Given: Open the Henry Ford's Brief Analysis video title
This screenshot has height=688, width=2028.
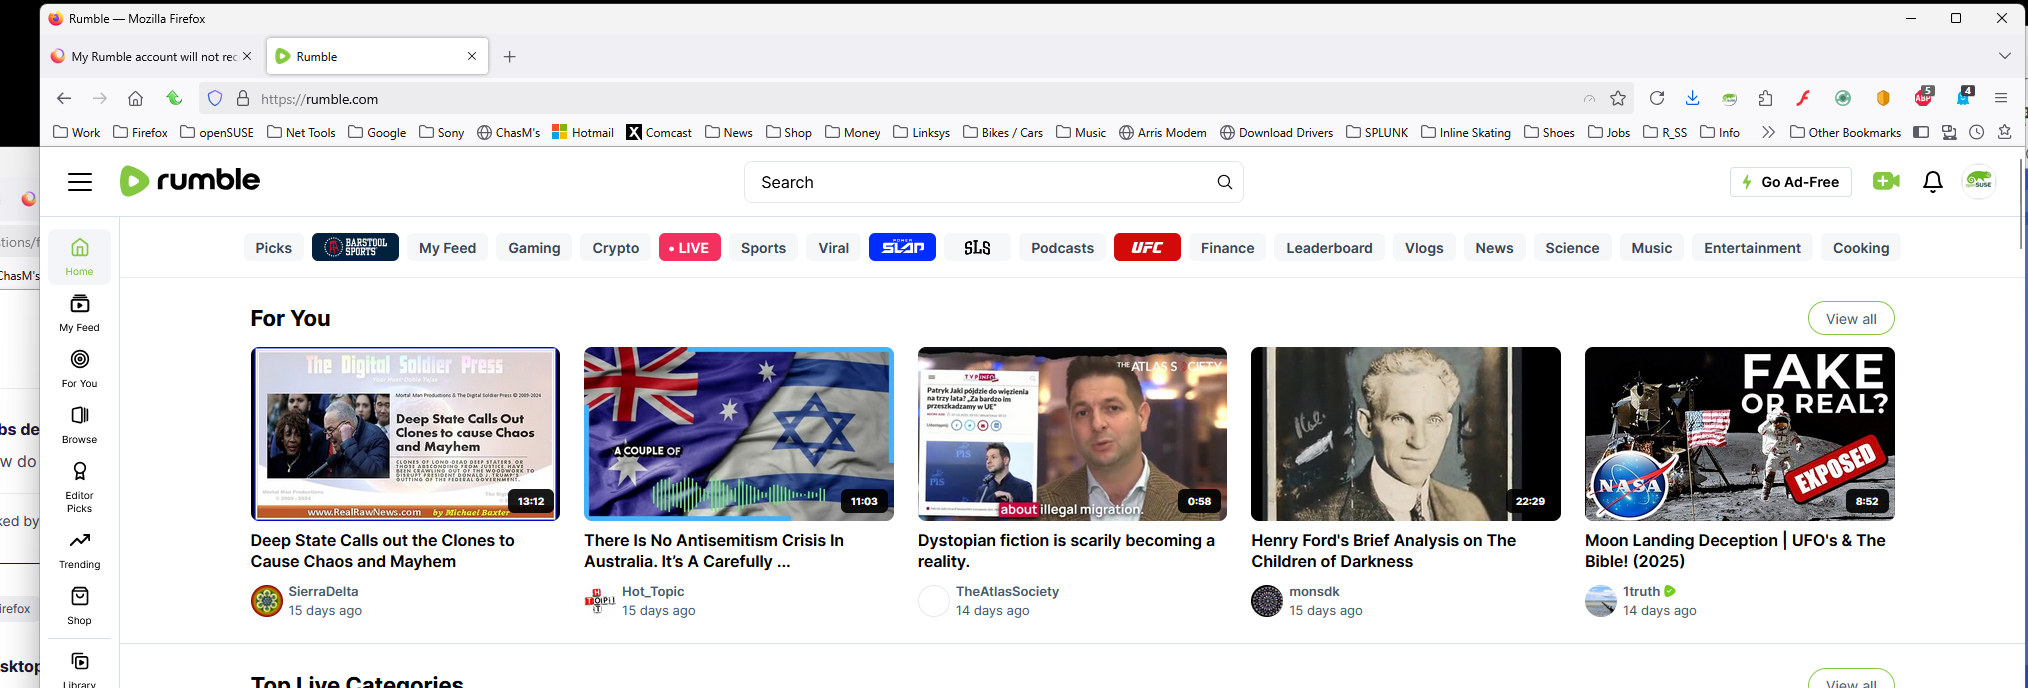Looking at the screenshot, I should (1384, 551).
